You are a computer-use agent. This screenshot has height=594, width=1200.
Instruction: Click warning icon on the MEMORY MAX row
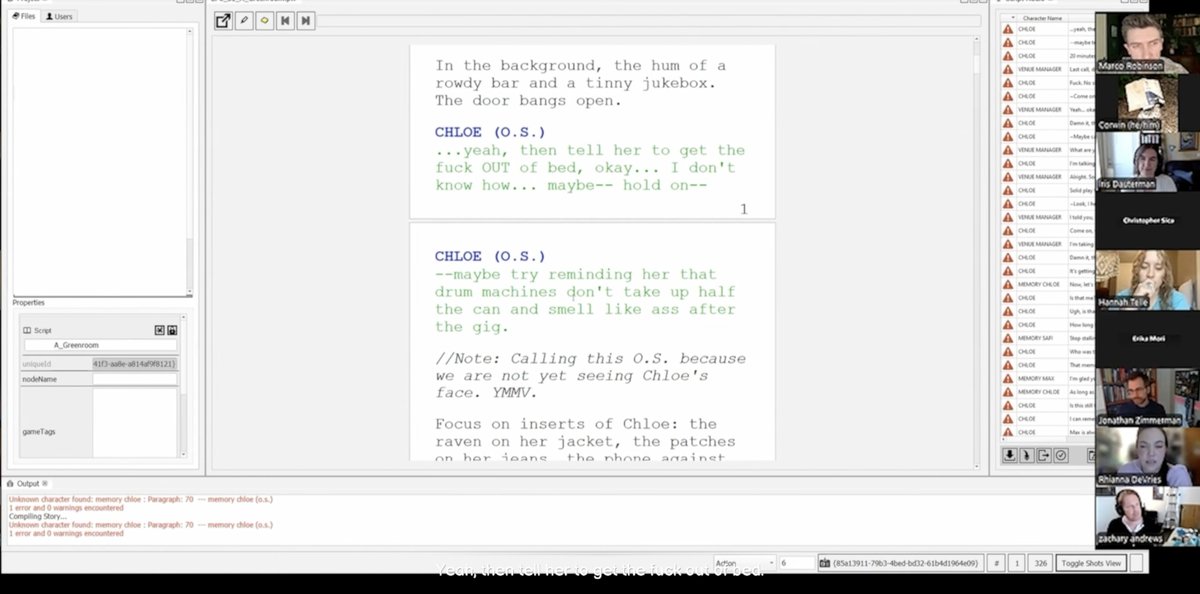(x=1008, y=378)
